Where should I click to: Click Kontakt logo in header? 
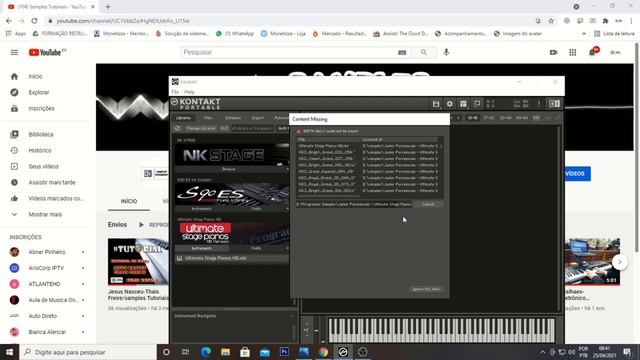[x=196, y=104]
